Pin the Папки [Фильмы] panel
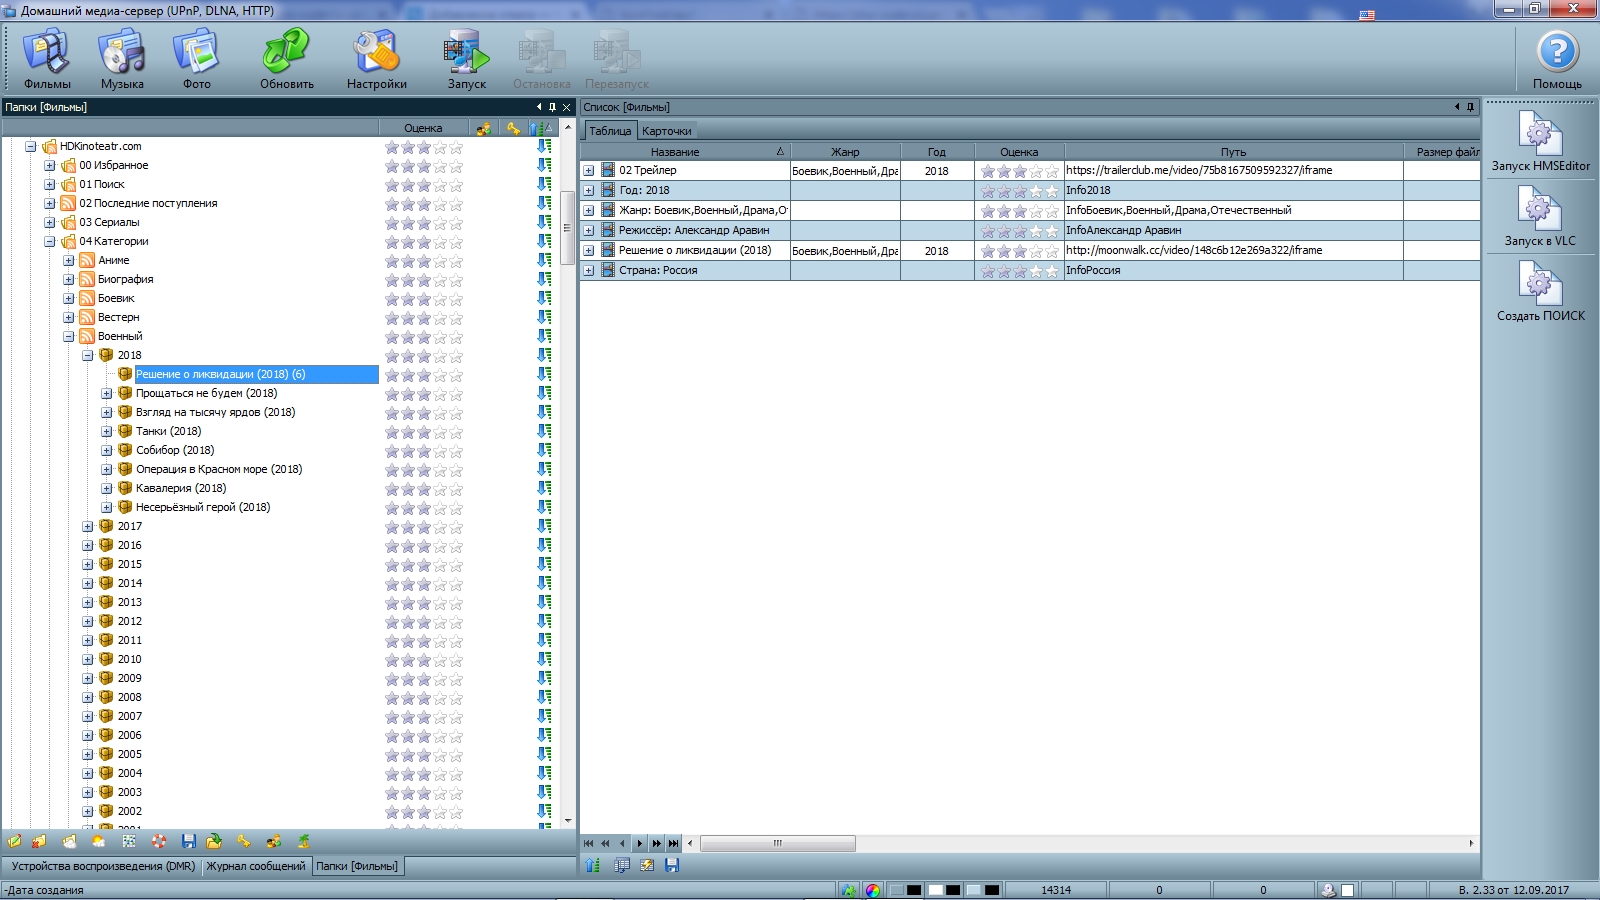1600x900 pixels. point(552,107)
